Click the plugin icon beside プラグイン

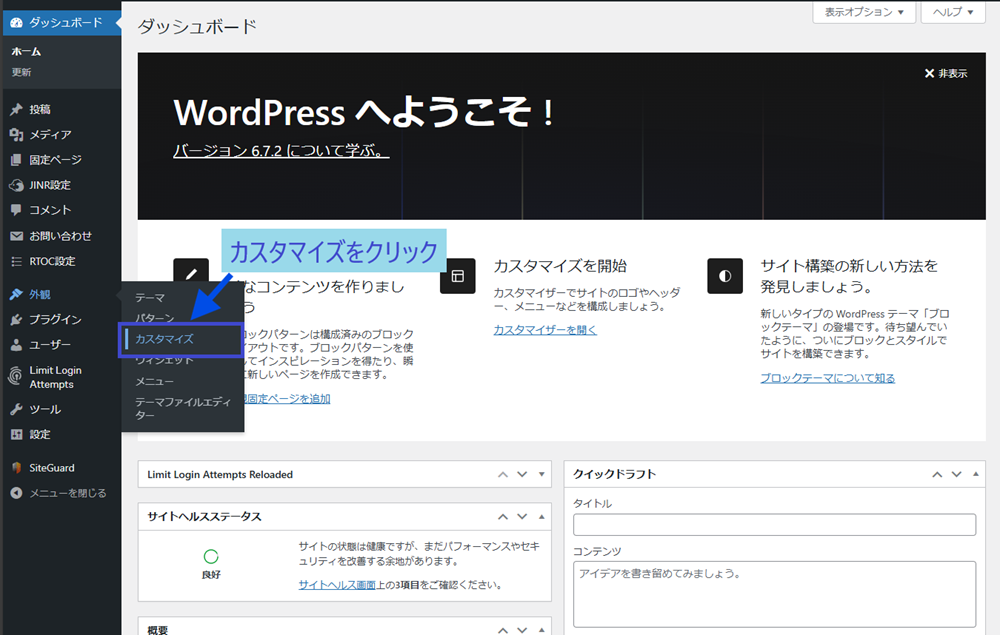pyautogui.click(x=16, y=320)
